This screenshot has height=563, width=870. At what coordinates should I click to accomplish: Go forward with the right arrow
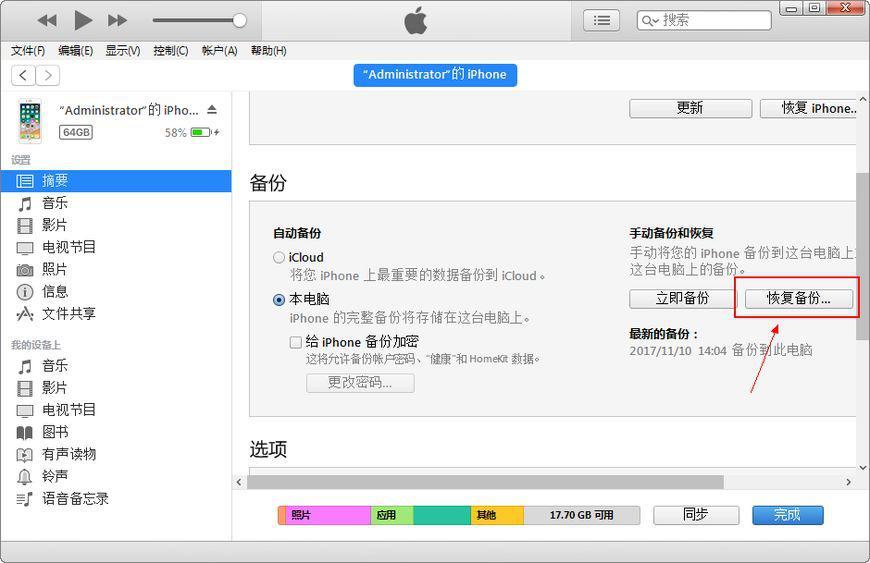(48, 75)
